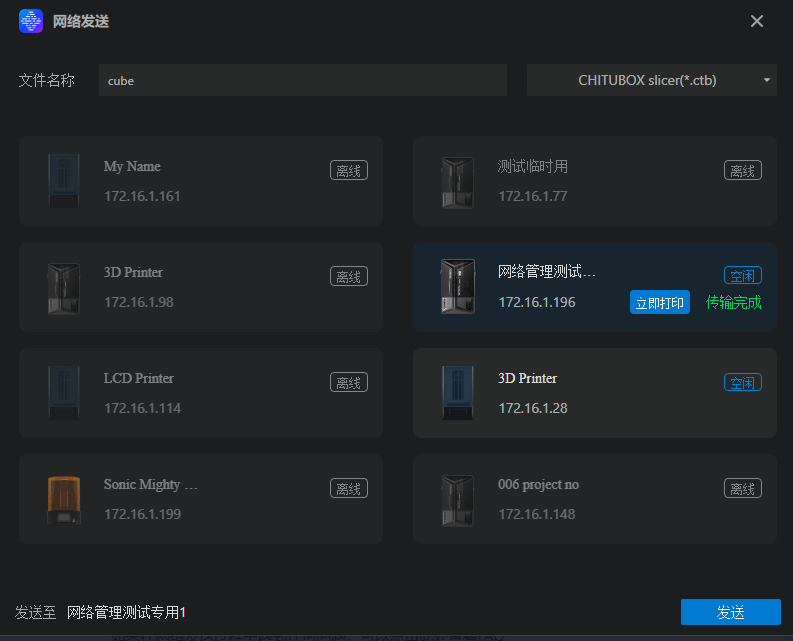793x641 pixels.
Task: Click offline badge on LCD Printer
Action: click(x=348, y=382)
